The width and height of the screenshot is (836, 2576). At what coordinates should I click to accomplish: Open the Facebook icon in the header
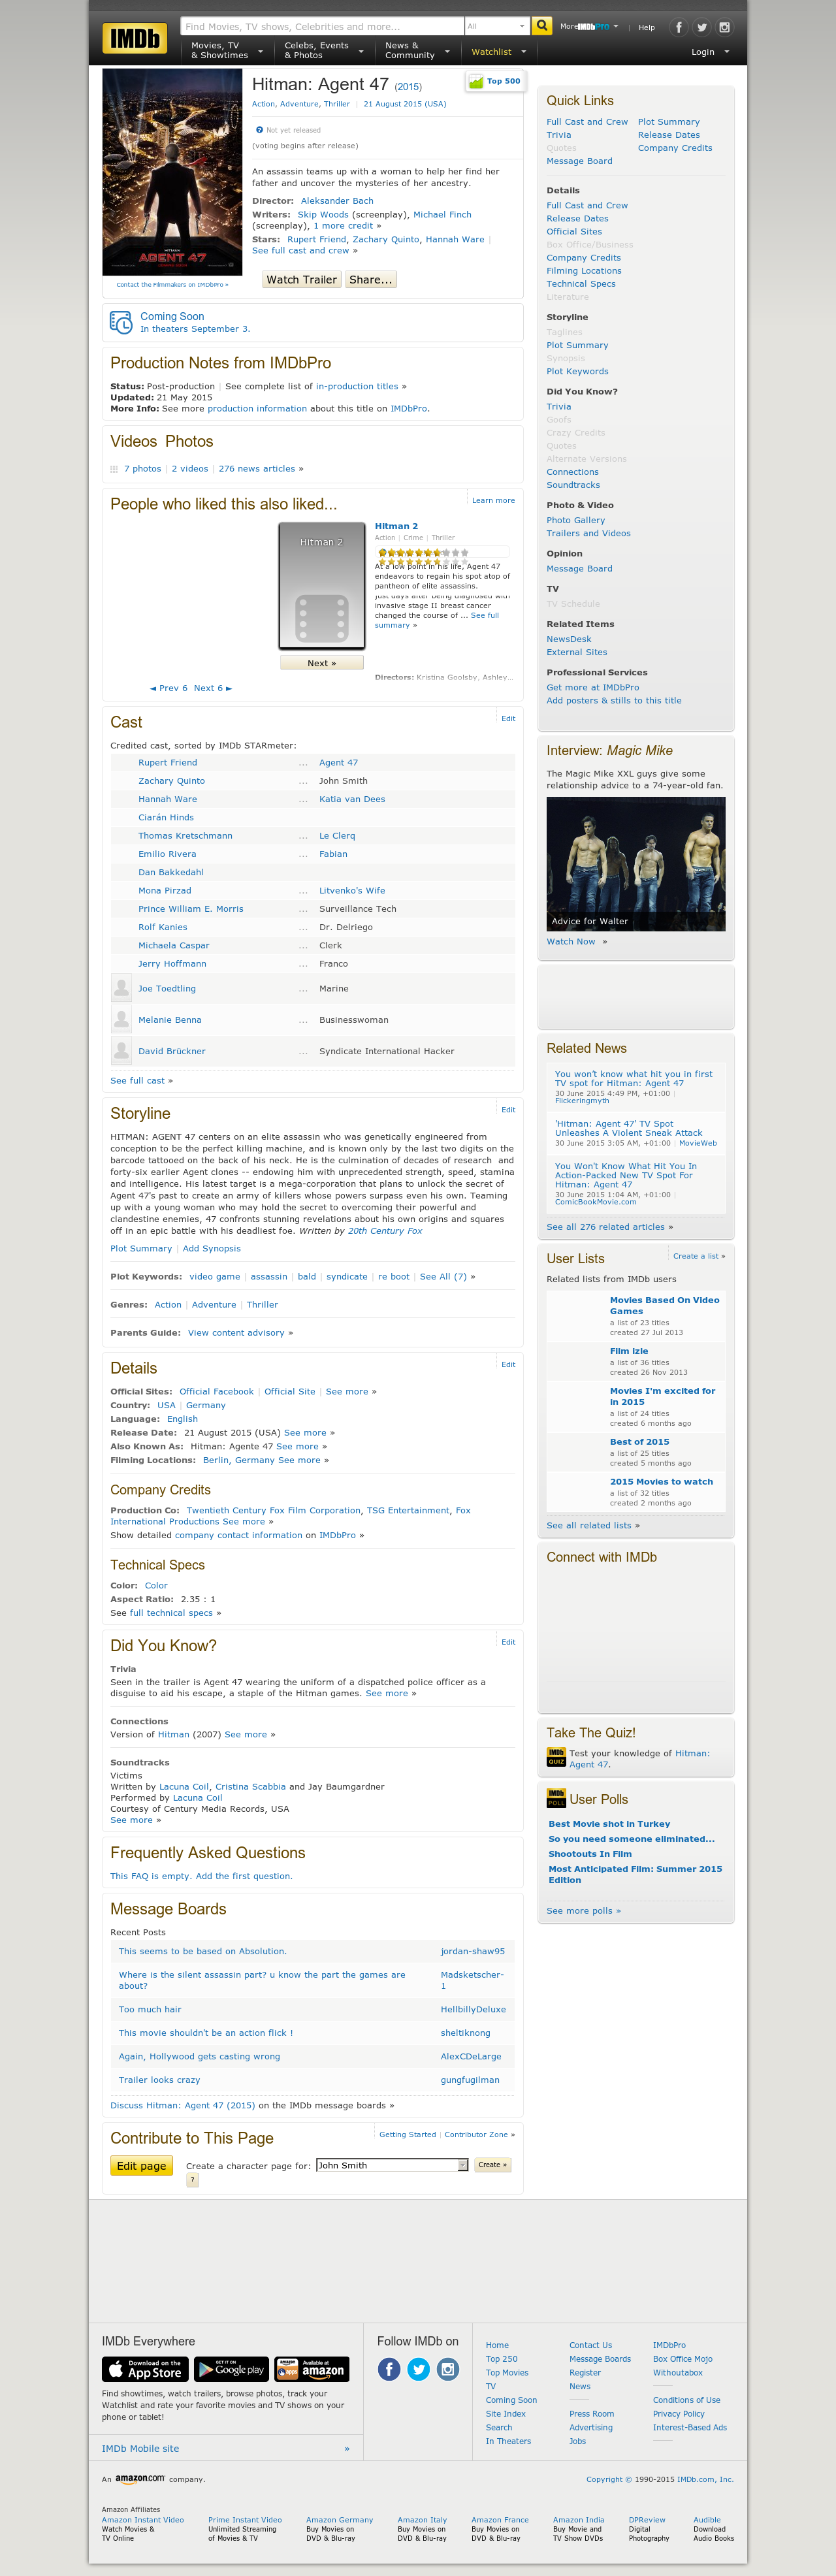pos(678,27)
